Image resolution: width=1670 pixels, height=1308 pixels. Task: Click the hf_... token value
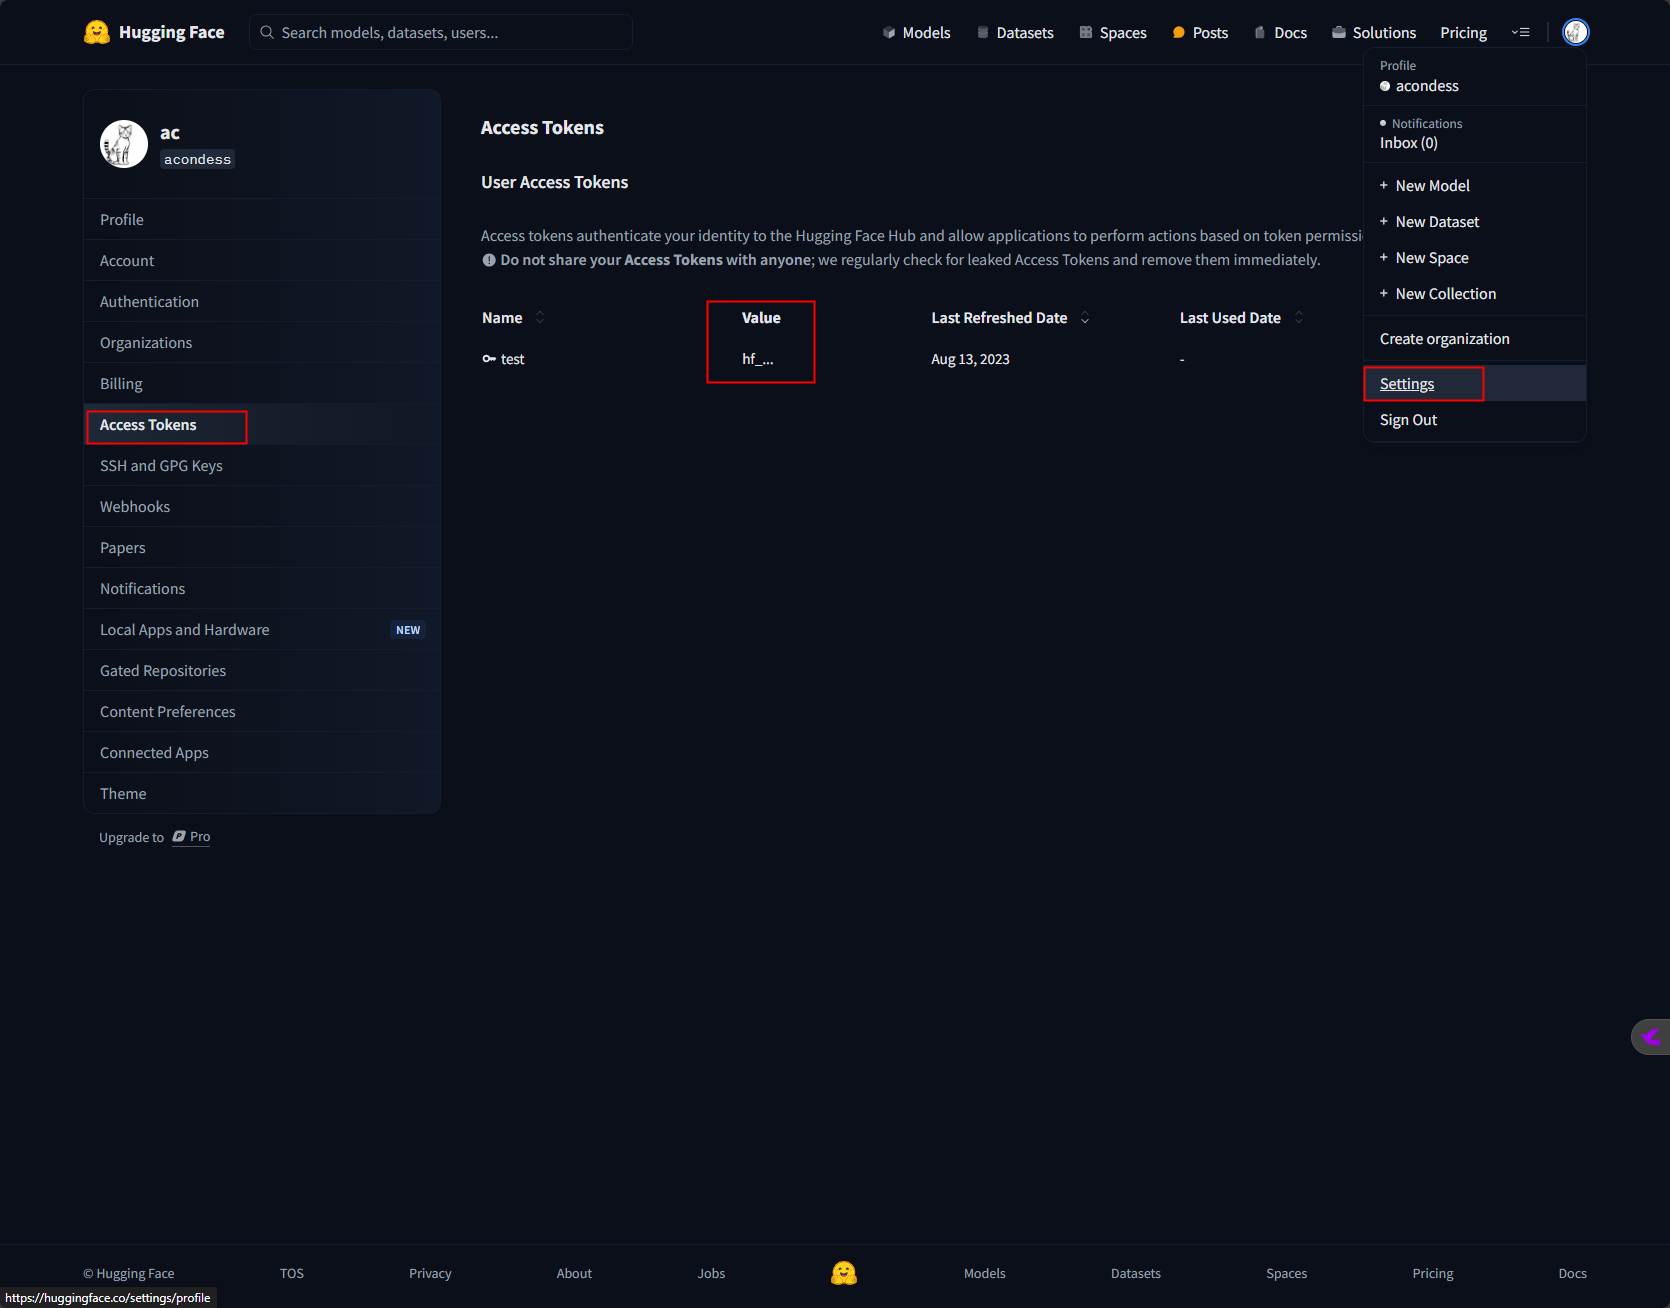click(758, 359)
